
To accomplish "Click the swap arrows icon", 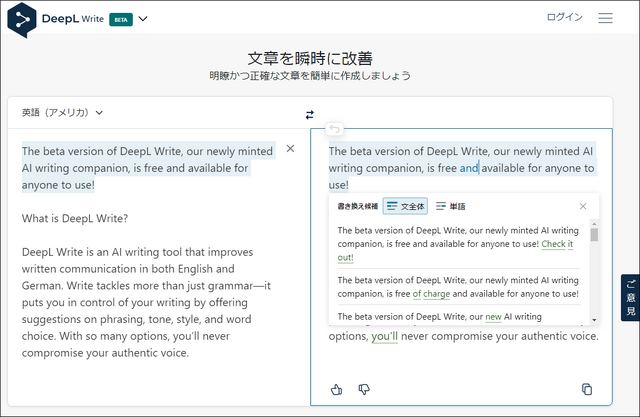I will [x=310, y=114].
